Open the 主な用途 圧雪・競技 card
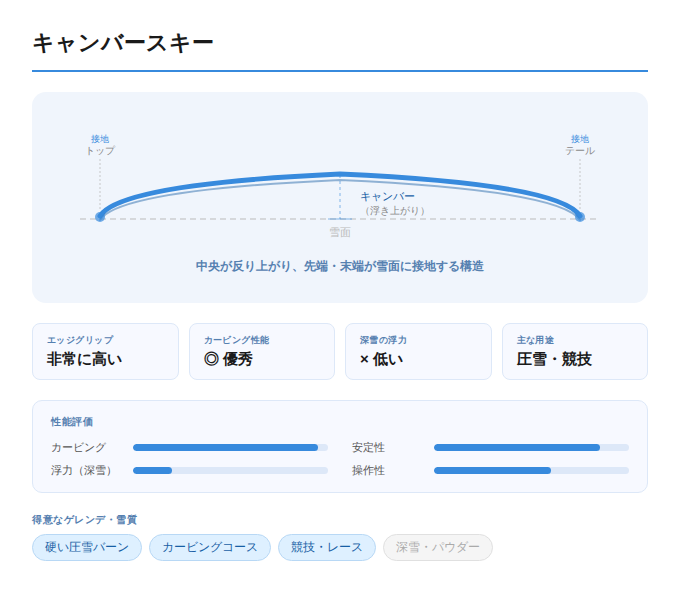Image resolution: width=680 pixels, height=593 pixels. tap(575, 351)
